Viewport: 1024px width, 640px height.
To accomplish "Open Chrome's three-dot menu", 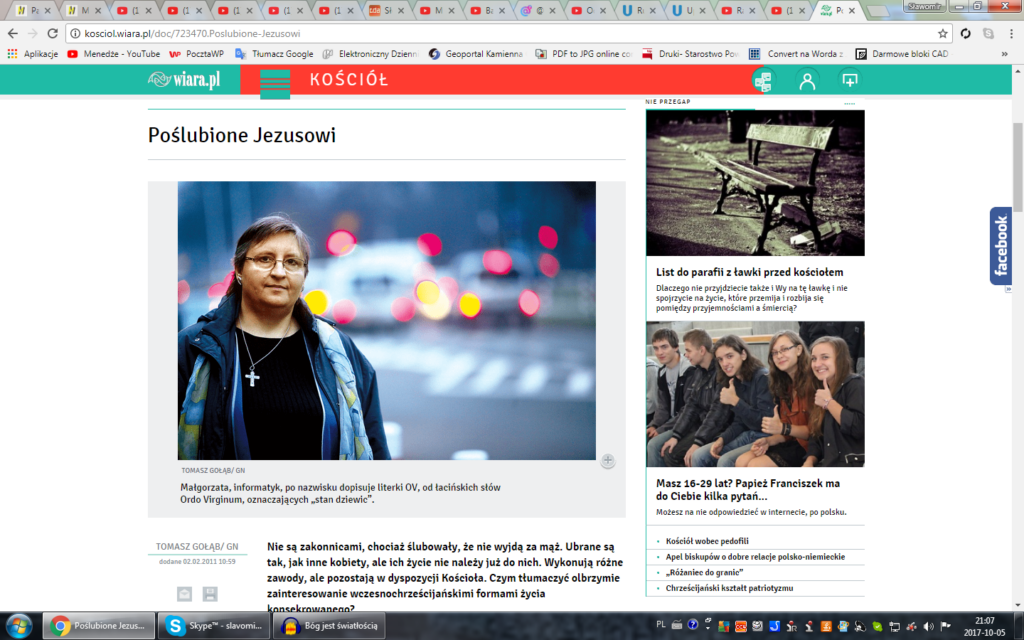I will (1010, 33).
